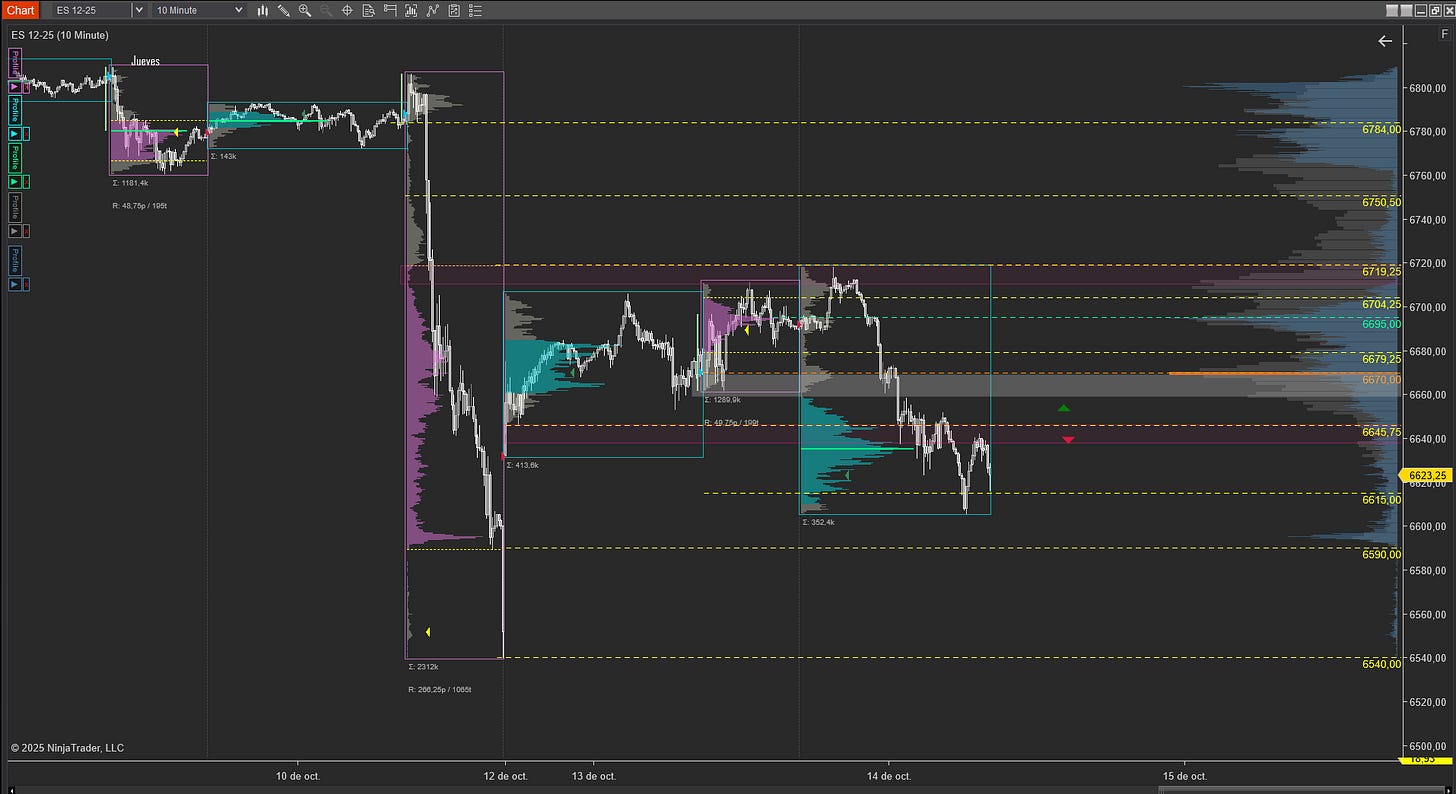This screenshot has width=1456, height=794.
Task: Click the cyan 6695,00 price label
Action: tap(1381, 324)
